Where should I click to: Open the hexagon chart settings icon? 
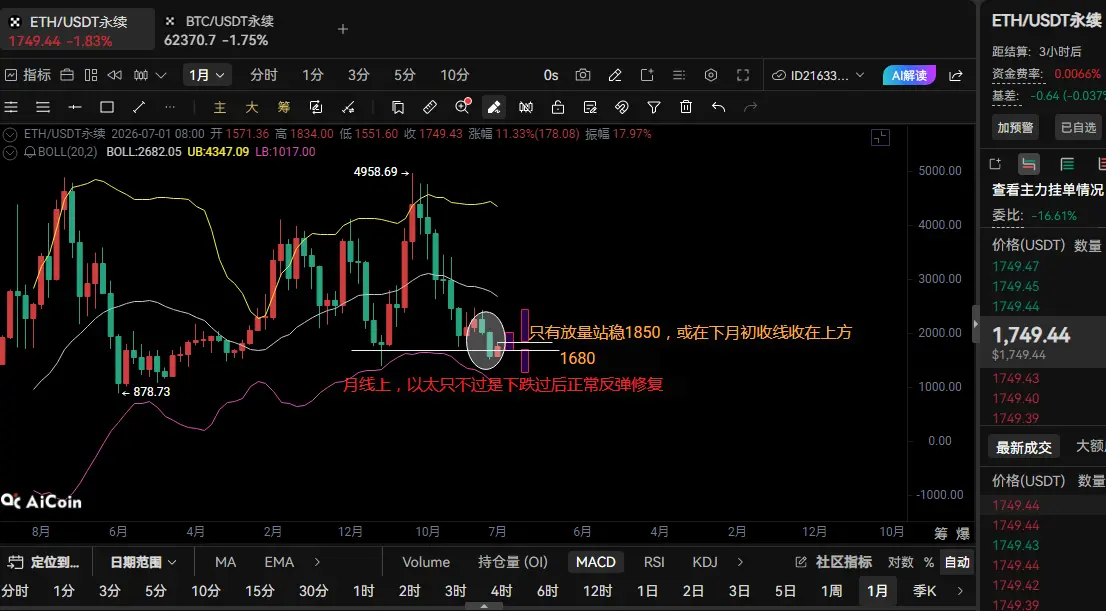[x=711, y=75]
